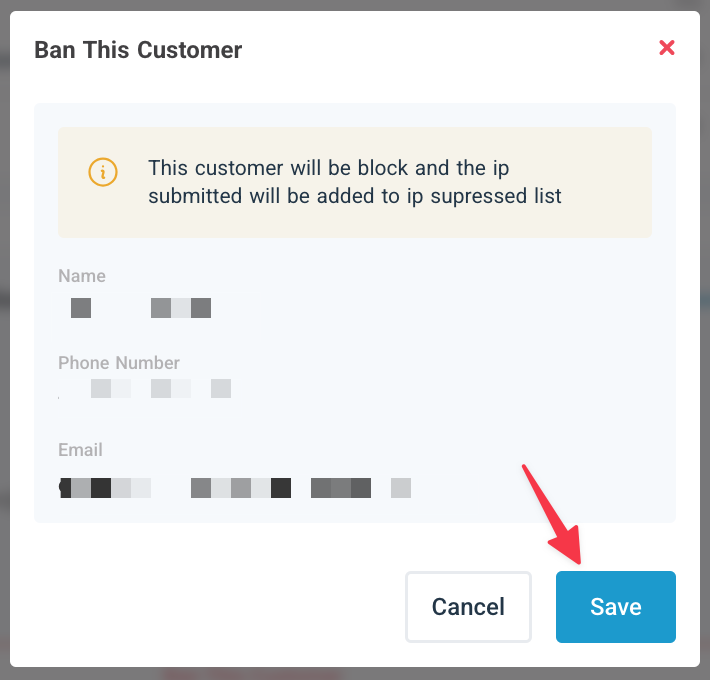This screenshot has height=680, width=710.
Task: Close the dialog with the red X
Action: 667,48
